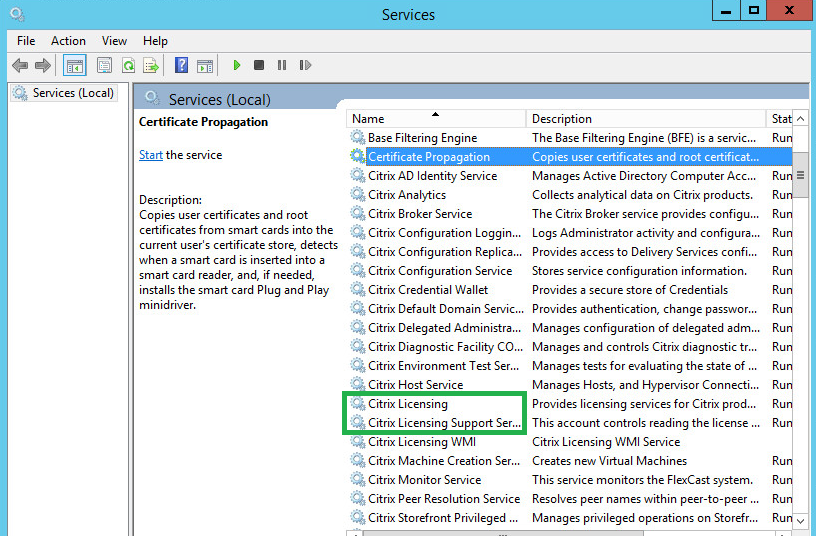Select the Citrix Environment Test Service row
816x536 pixels.
pyautogui.click(x=571, y=366)
